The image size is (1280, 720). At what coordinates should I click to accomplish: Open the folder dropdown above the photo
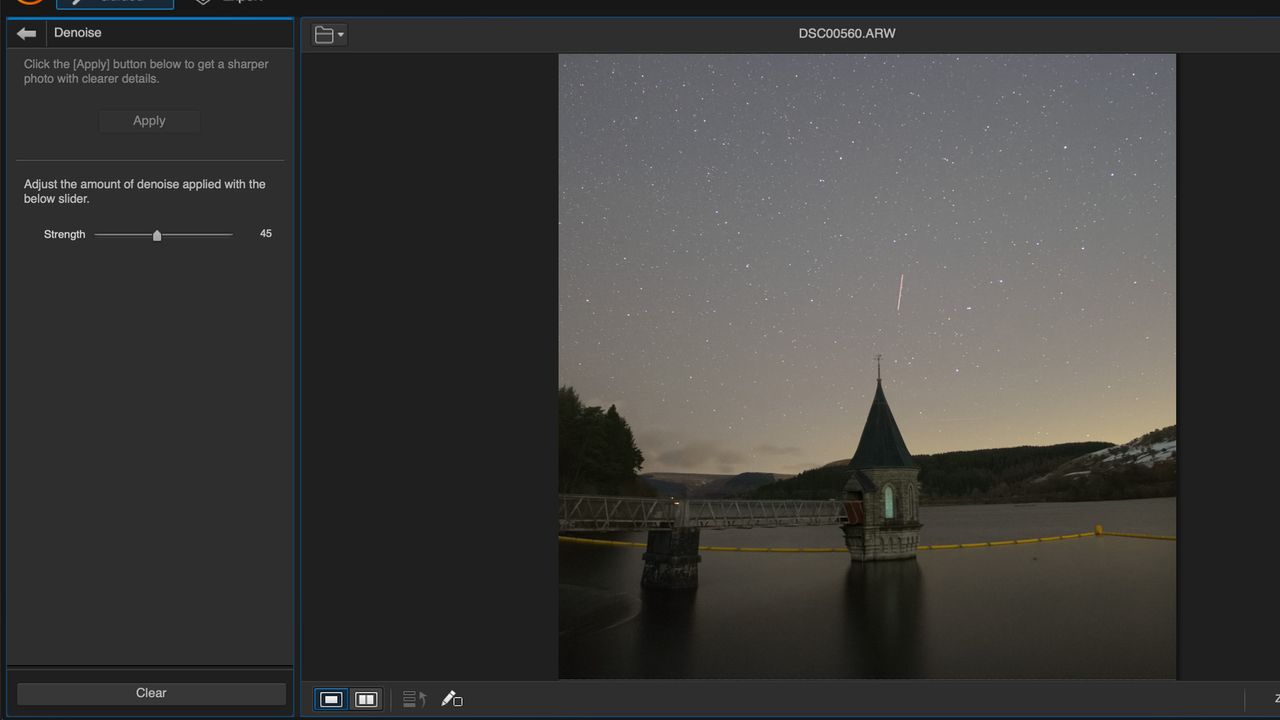[x=329, y=35]
